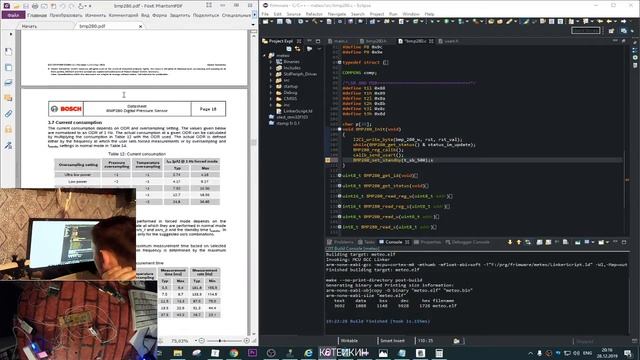Close the bmp280.pdf document tab

click(140, 26)
